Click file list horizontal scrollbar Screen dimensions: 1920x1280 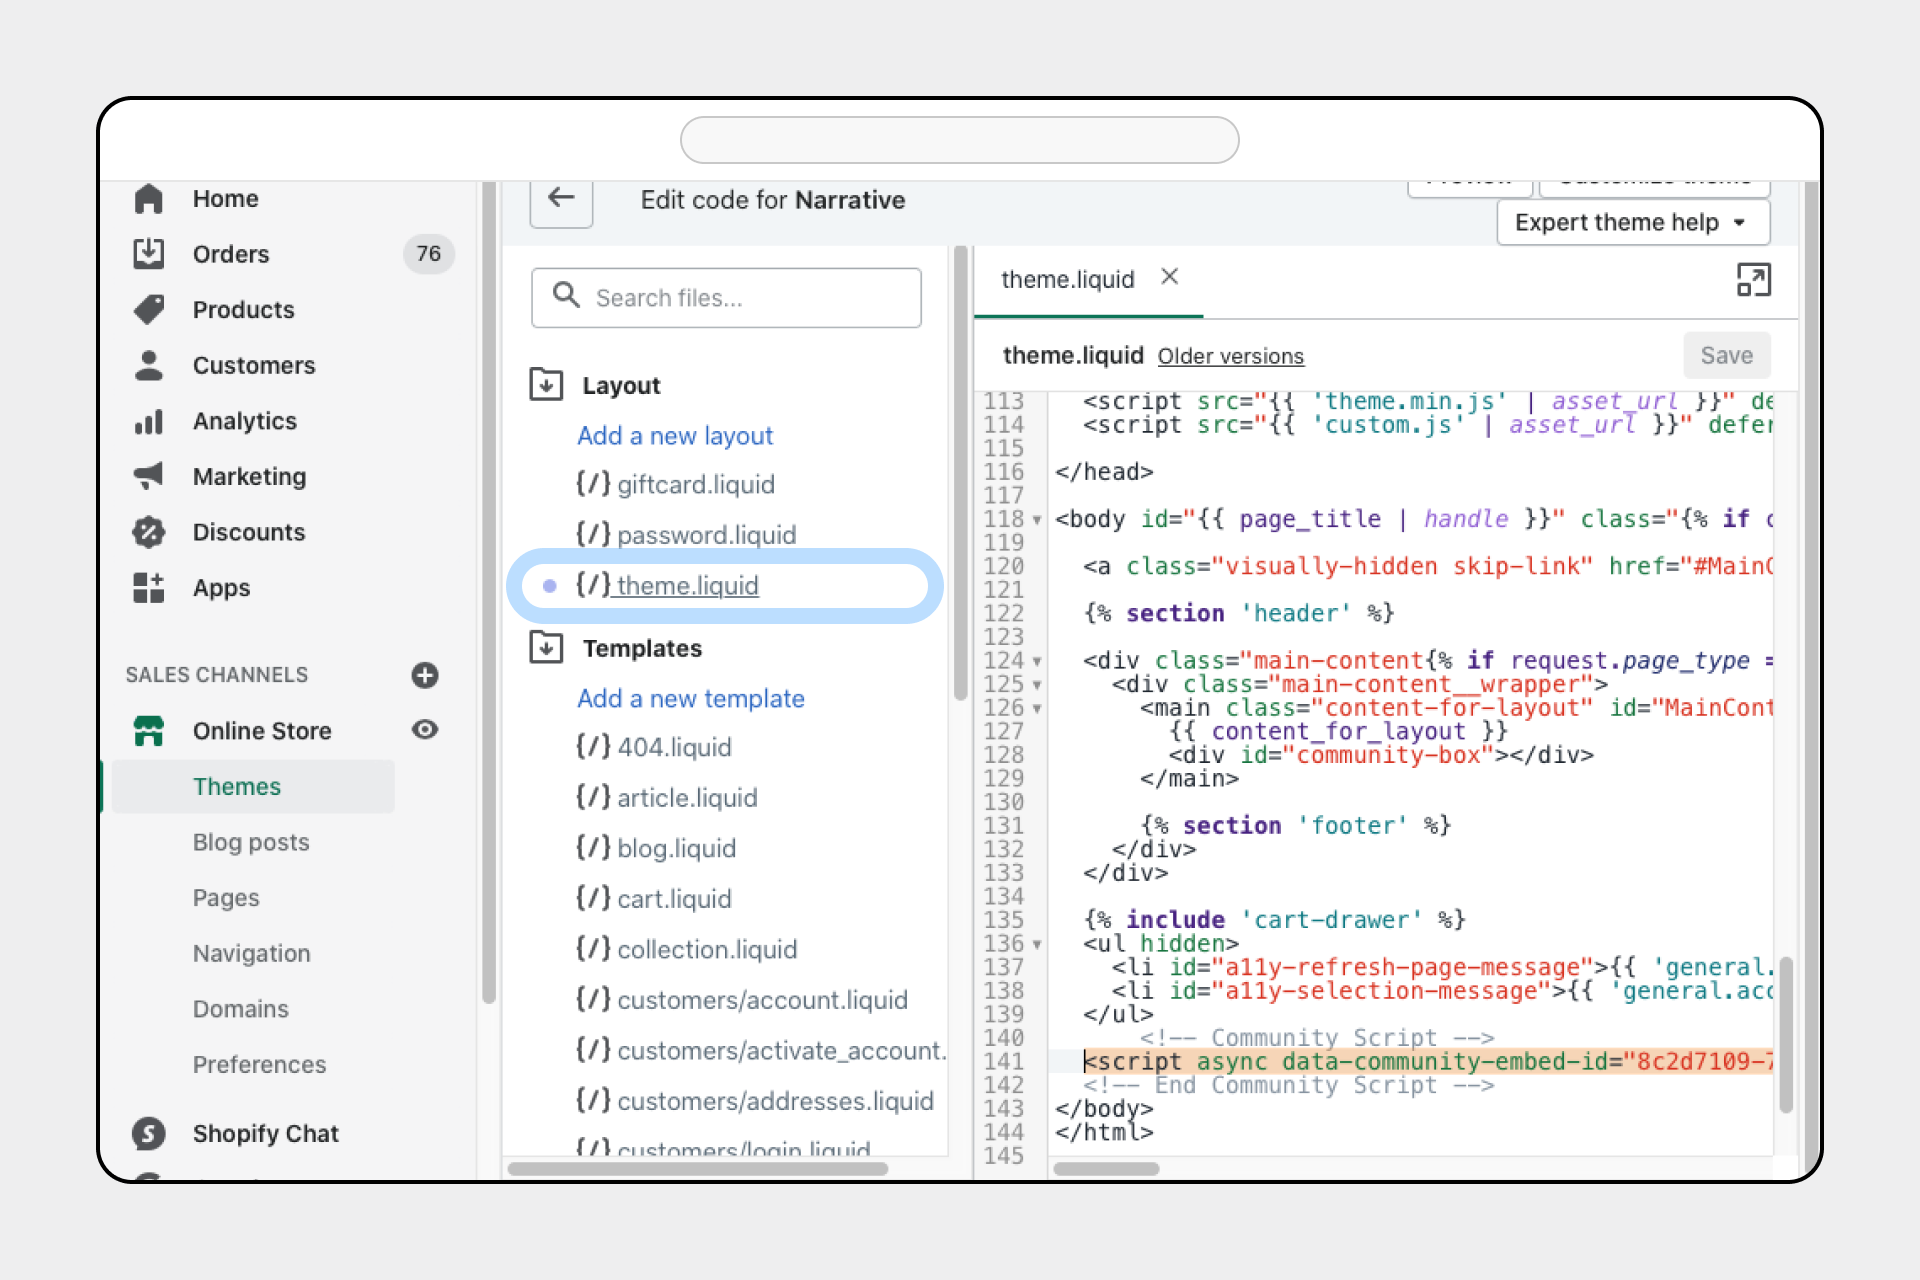coord(698,1168)
